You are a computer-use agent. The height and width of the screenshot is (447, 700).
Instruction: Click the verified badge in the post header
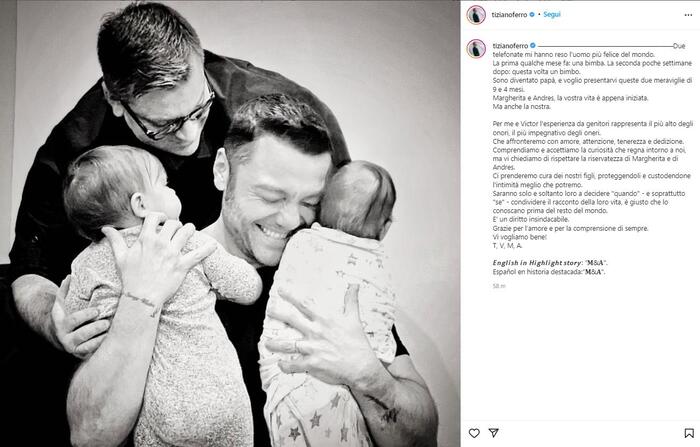tap(532, 15)
